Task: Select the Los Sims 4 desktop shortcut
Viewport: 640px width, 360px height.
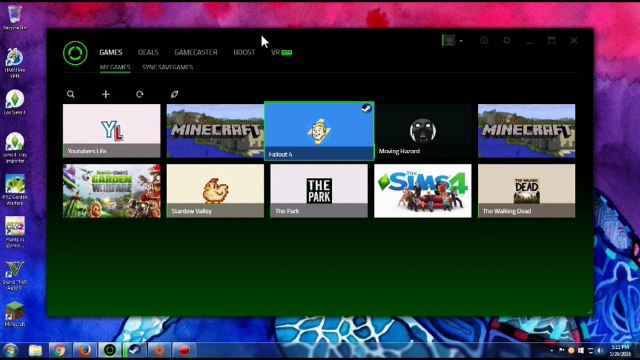Action: pos(15,102)
